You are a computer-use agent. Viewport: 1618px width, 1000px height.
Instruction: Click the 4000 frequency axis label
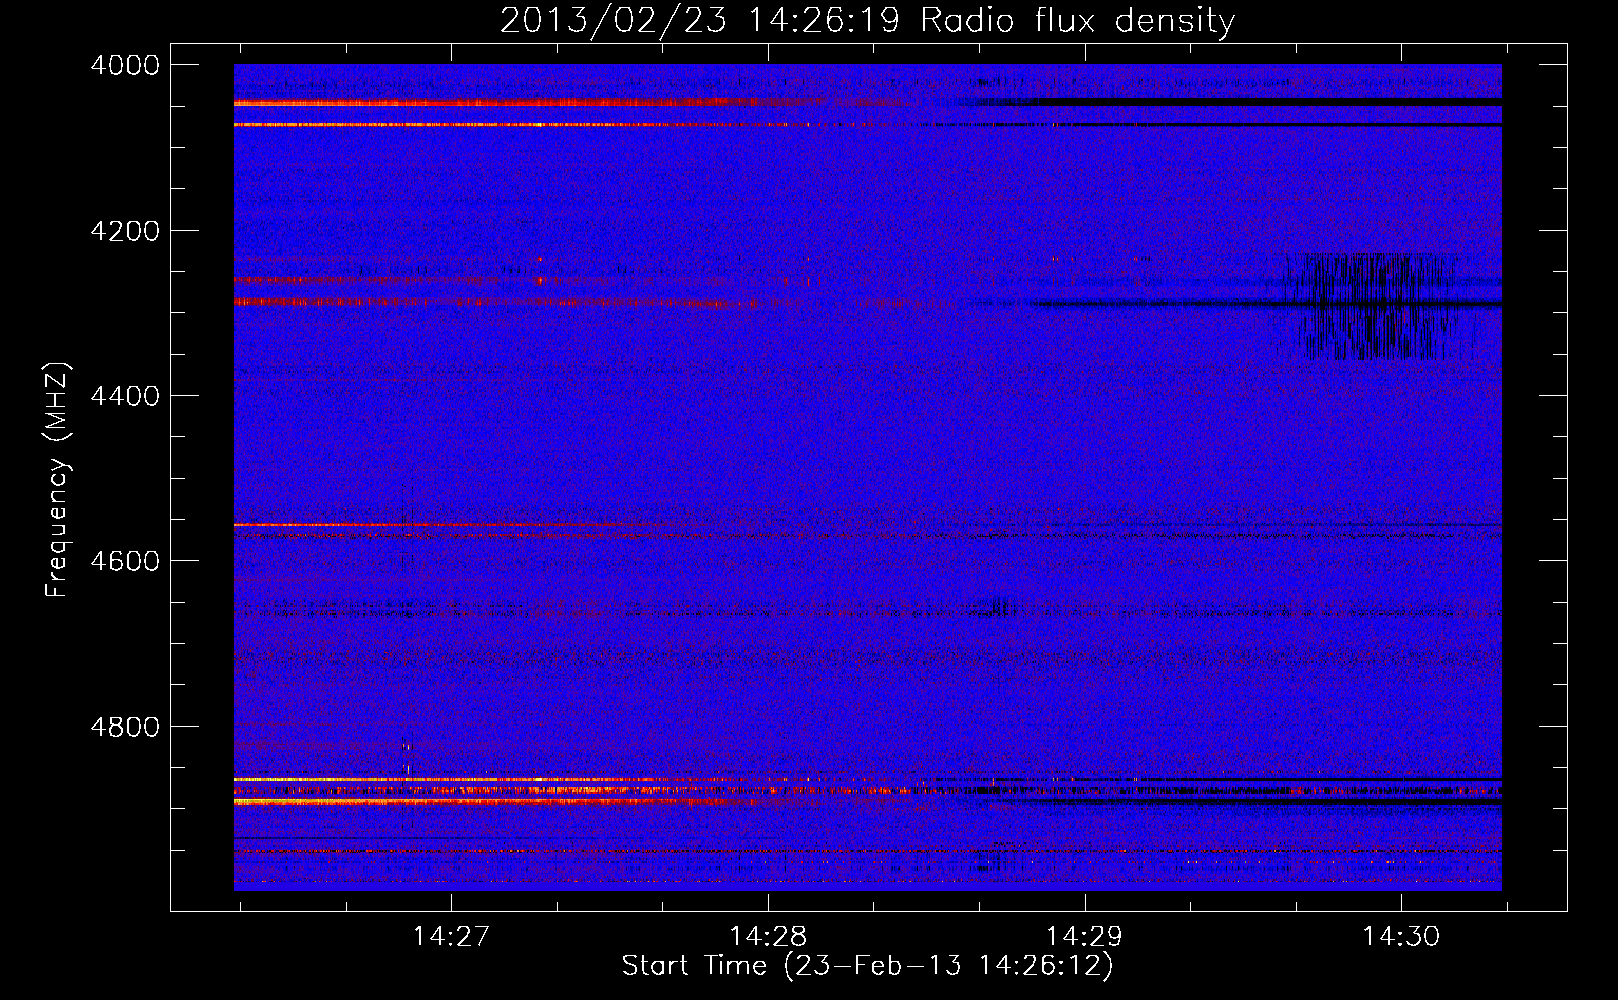click(x=125, y=66)
